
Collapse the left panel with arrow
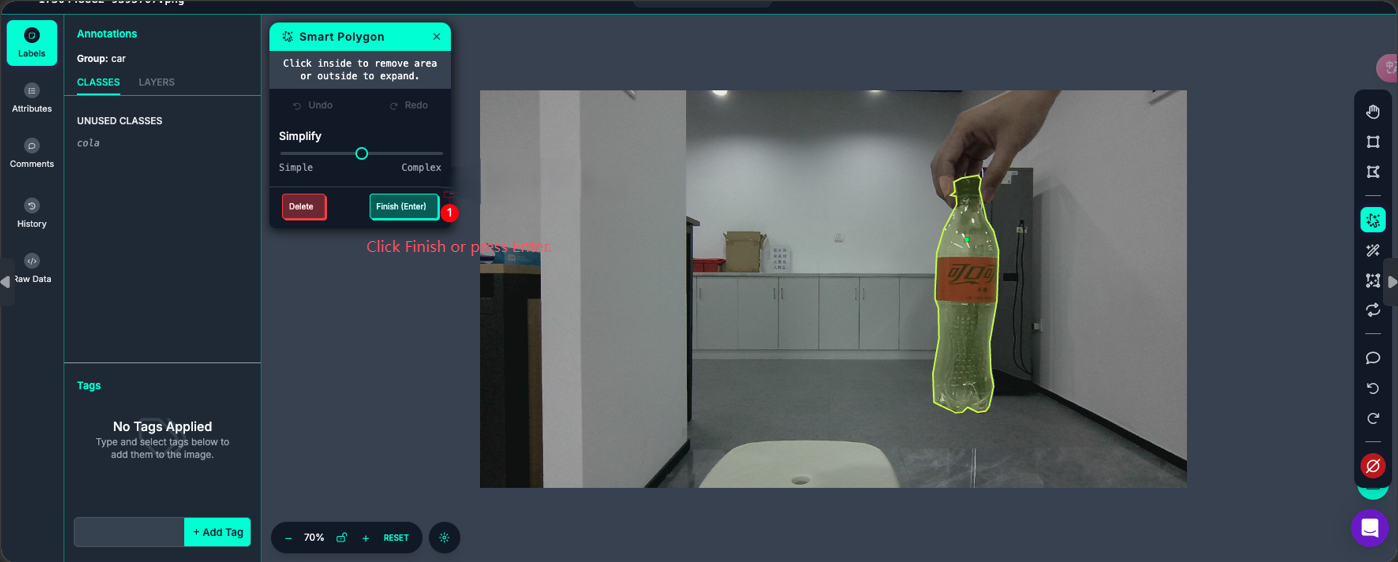pyautogui.click(x=6, y=282)
